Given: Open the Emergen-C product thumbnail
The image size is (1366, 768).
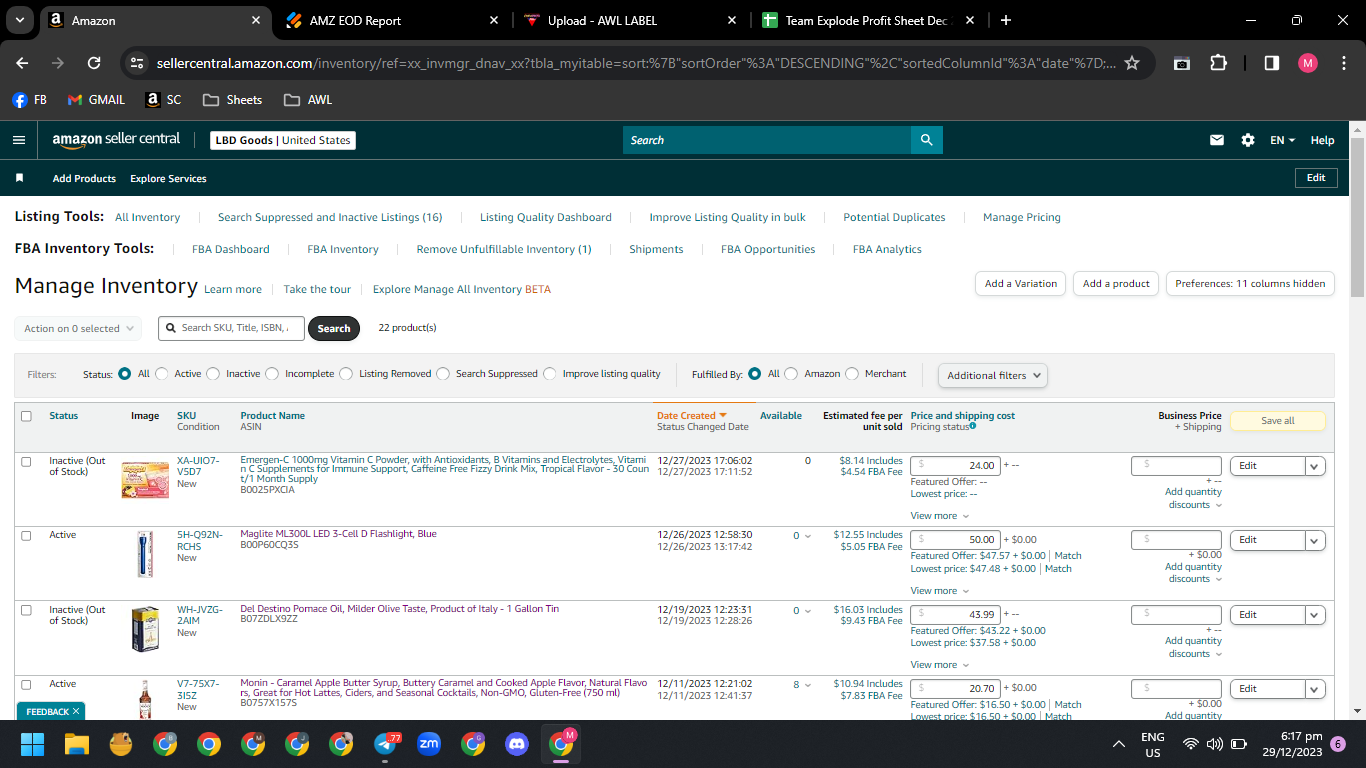Looking at the screenshot, I should coord(145,480).
